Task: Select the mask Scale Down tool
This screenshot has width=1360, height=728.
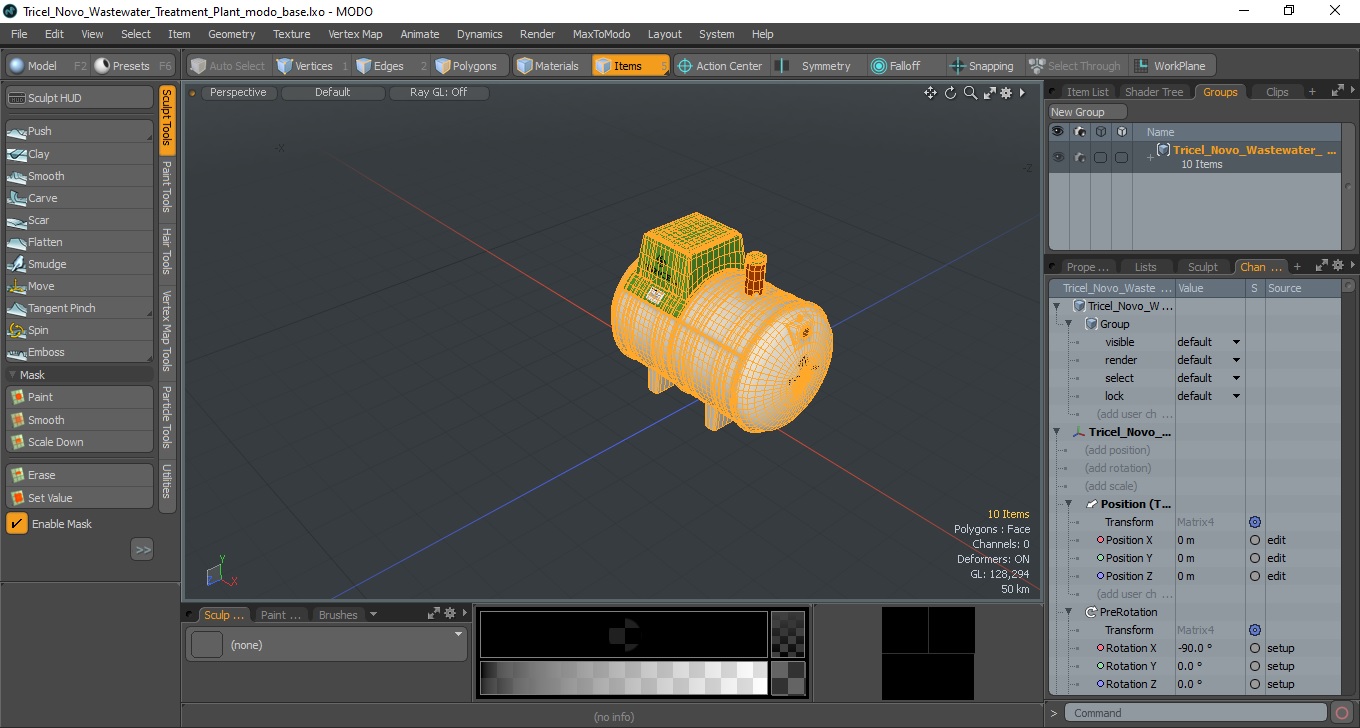Action: [79, 442]
